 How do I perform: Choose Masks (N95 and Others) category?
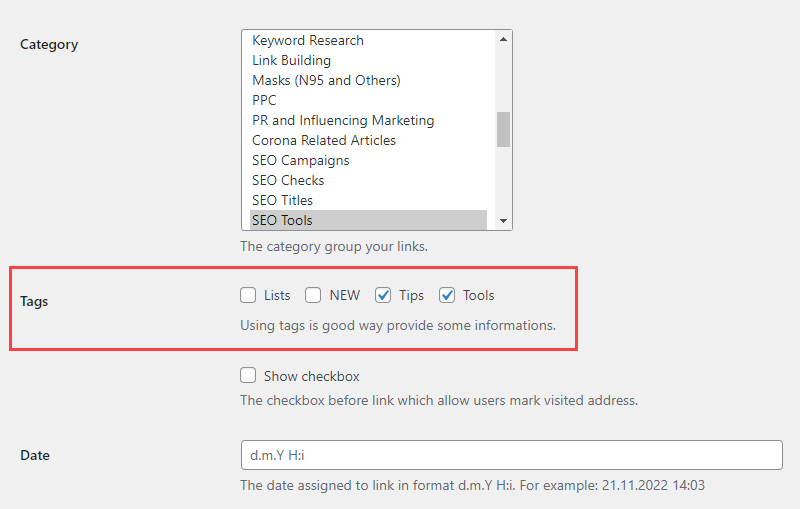point(326,81)
